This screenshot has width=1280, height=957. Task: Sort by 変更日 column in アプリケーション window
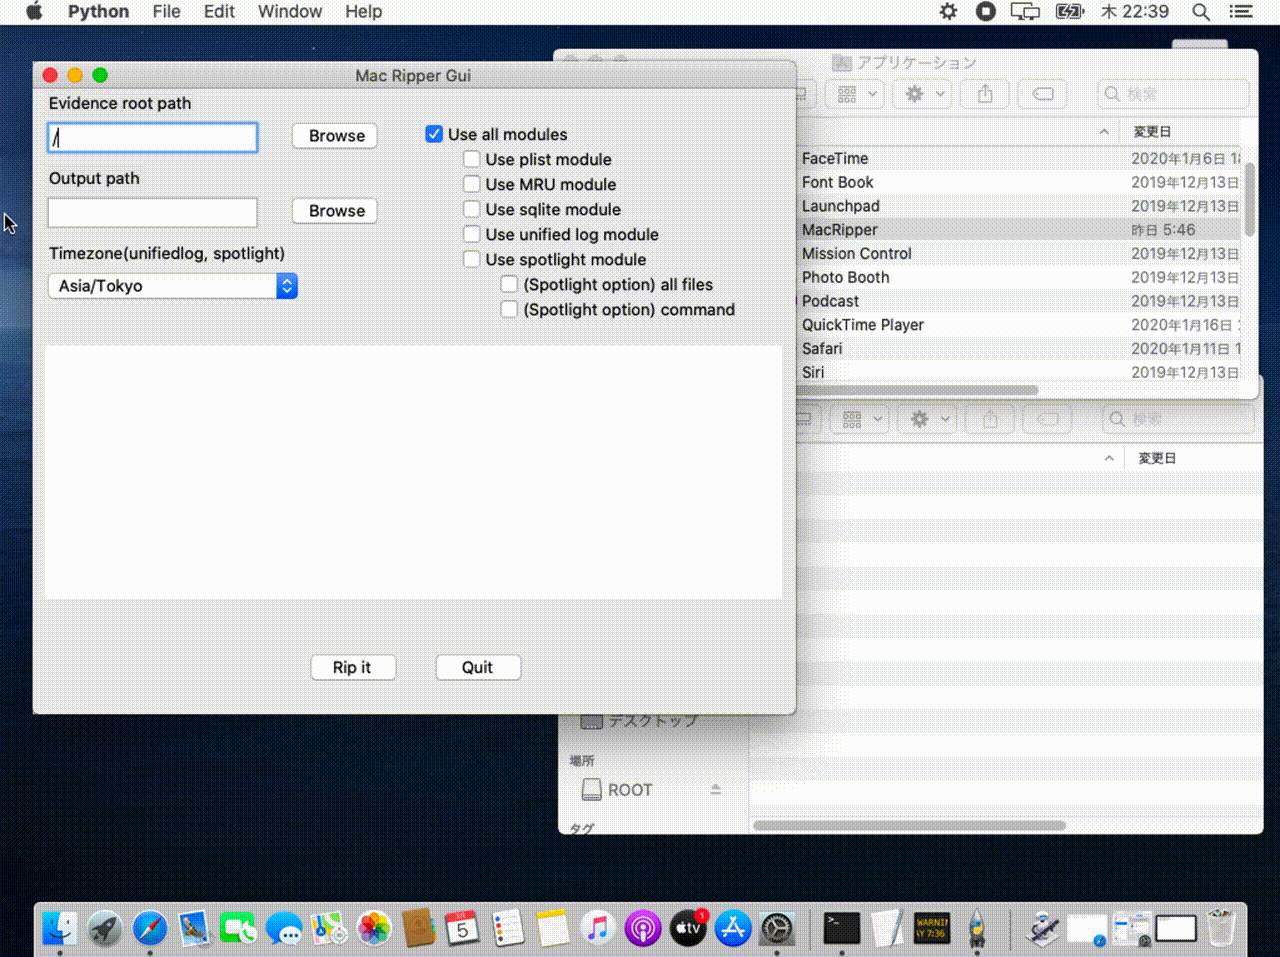point(1152,132)
